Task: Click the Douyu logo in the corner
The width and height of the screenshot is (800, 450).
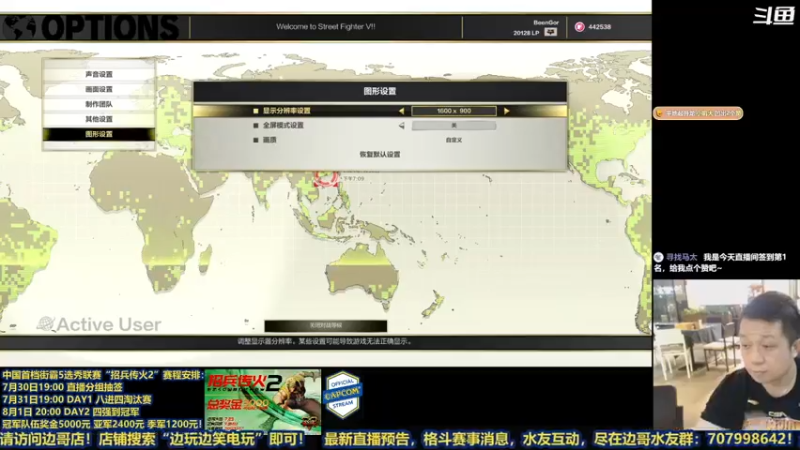Action: pos(773,15)
